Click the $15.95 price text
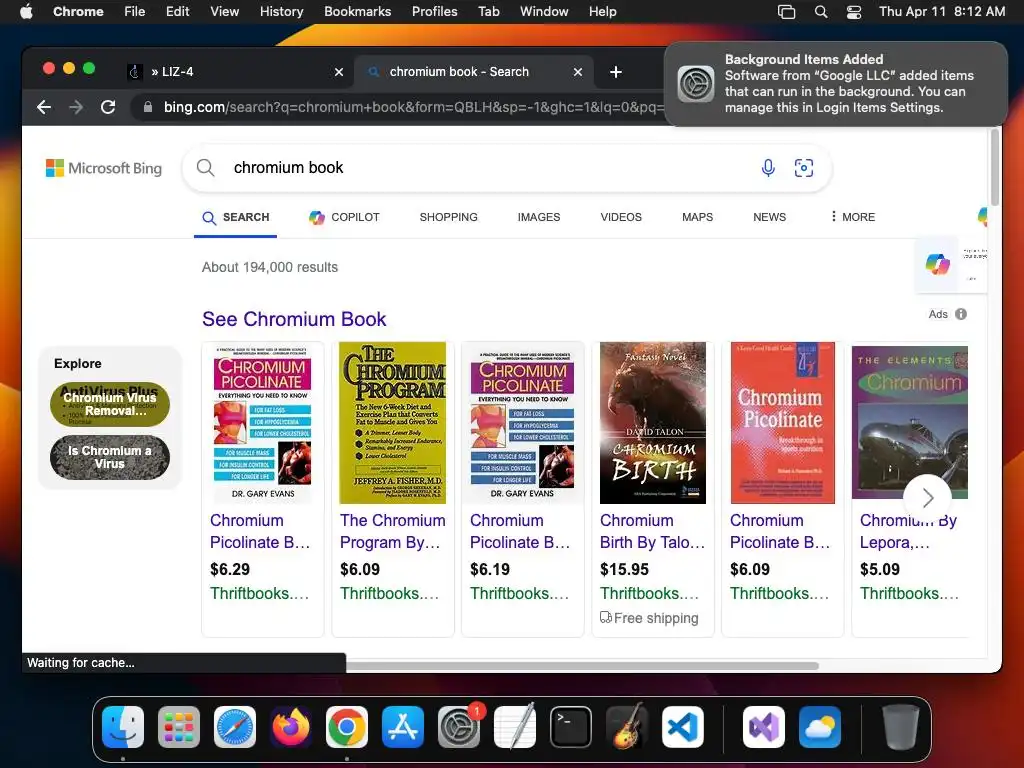Image resolution: width=1024 pixels, height=768 pixels. point(624,569)
